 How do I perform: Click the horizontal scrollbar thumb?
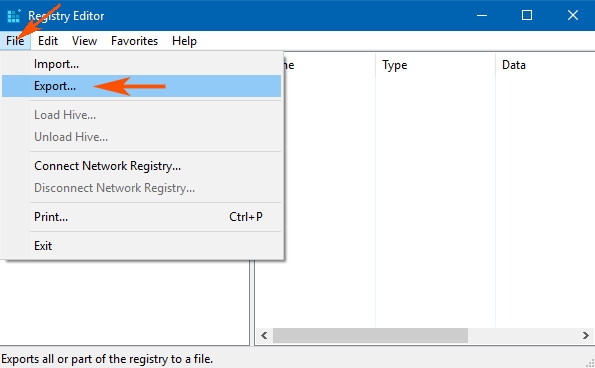pyautogui.click(x=370, y=336)
